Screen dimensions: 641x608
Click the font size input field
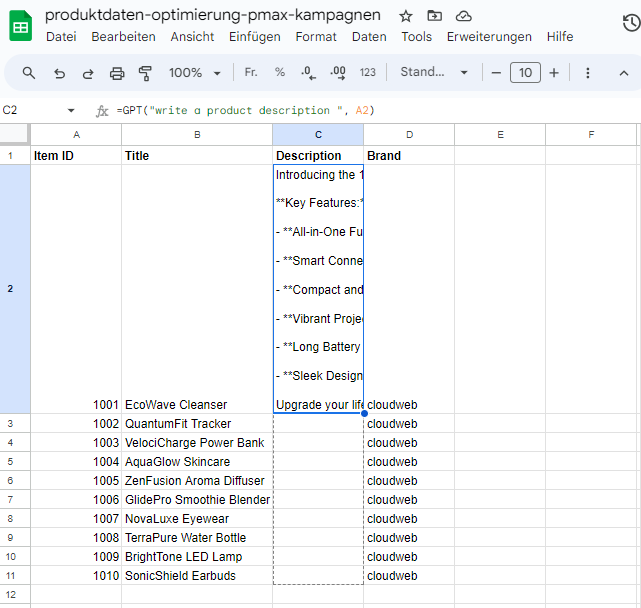click(x=525, y=73)
